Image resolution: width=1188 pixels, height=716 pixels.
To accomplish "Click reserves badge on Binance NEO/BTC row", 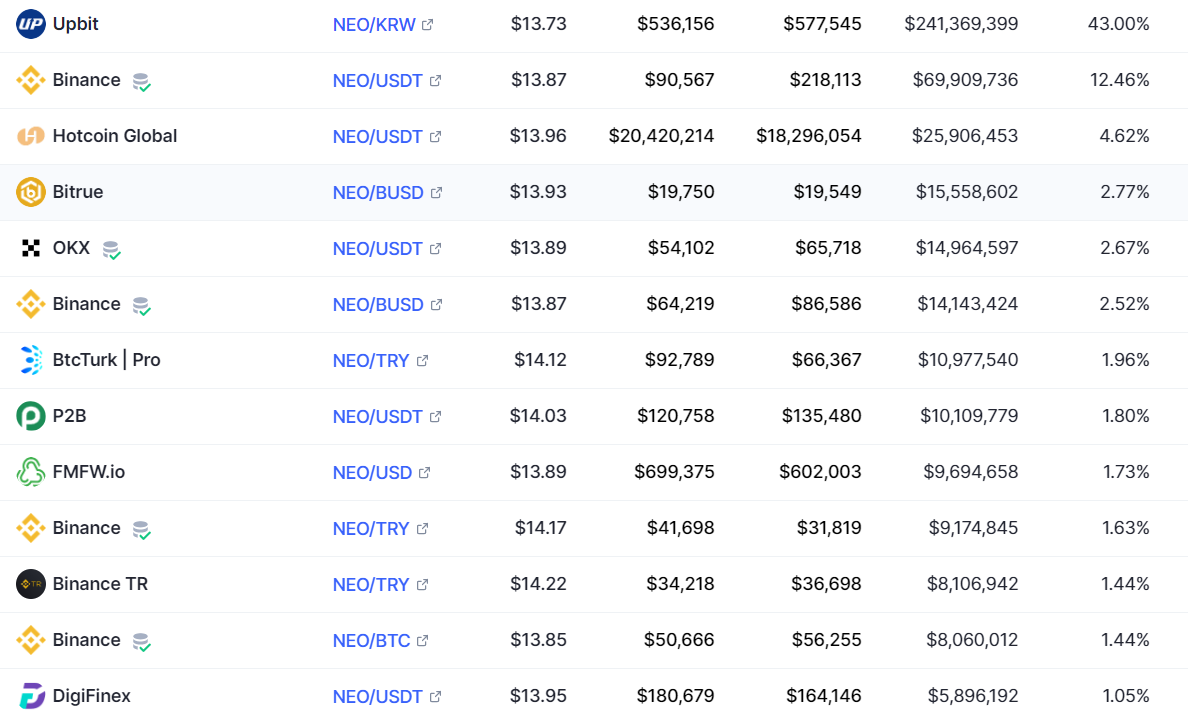I will (142, 642).
